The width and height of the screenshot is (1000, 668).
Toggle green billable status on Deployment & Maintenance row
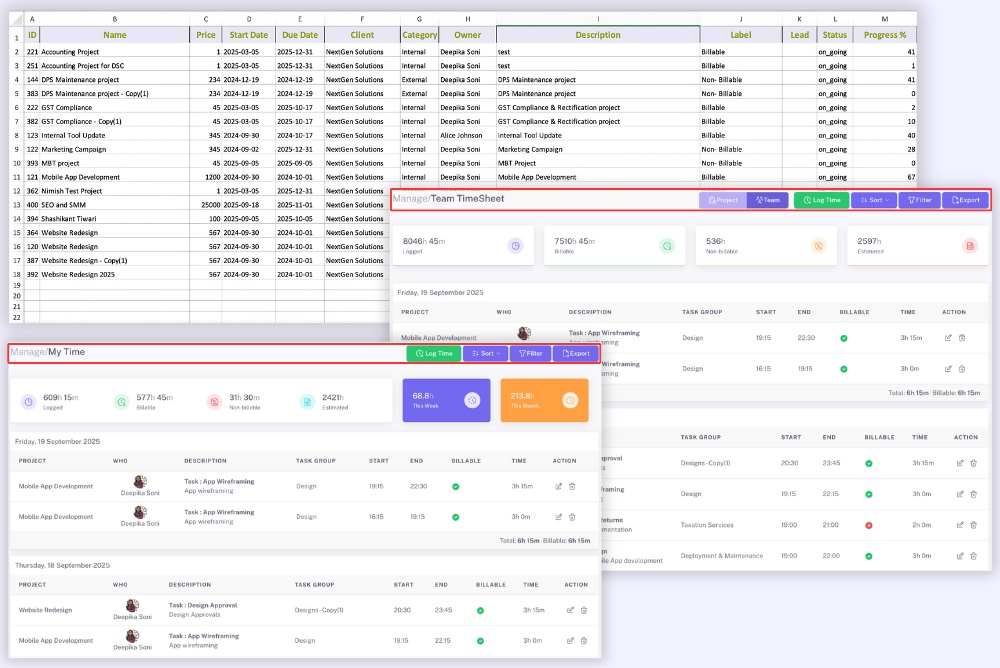click(869, 556)
